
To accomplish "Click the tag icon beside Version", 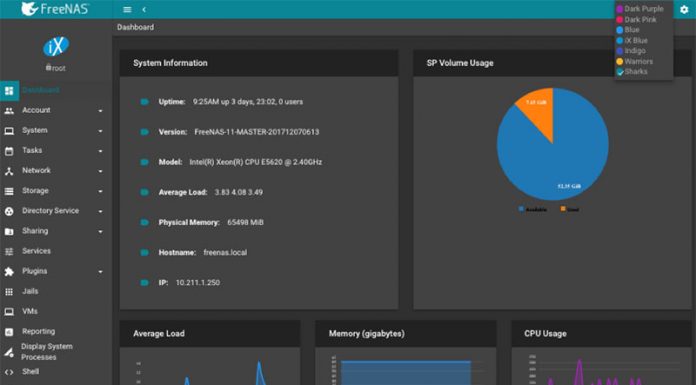I will click(x=144, y=132).
